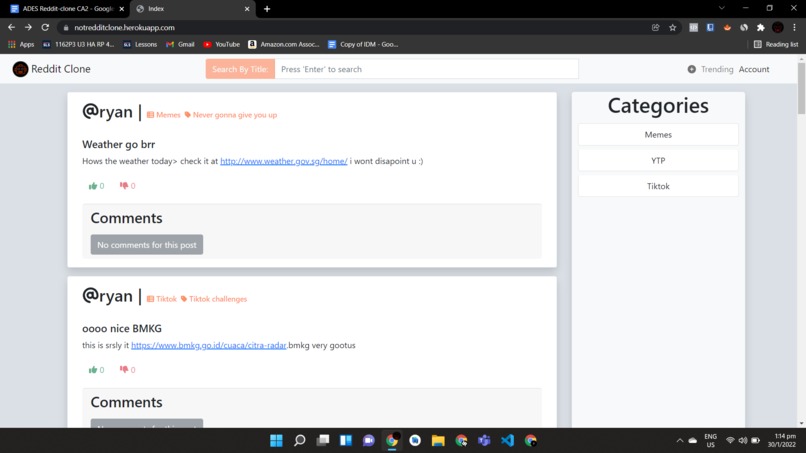Screen dimensions: 806x453
Task: Open the browser Extensions puzzle icon
Action: pyautogui.click(x=761, y=27)
